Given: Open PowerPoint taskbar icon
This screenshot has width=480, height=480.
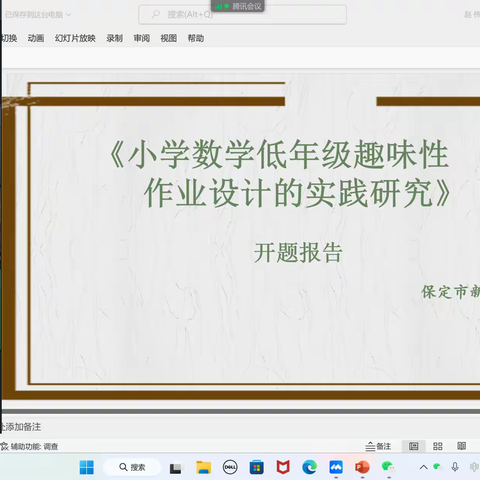Looking at the screenshot, I should 362,467.
